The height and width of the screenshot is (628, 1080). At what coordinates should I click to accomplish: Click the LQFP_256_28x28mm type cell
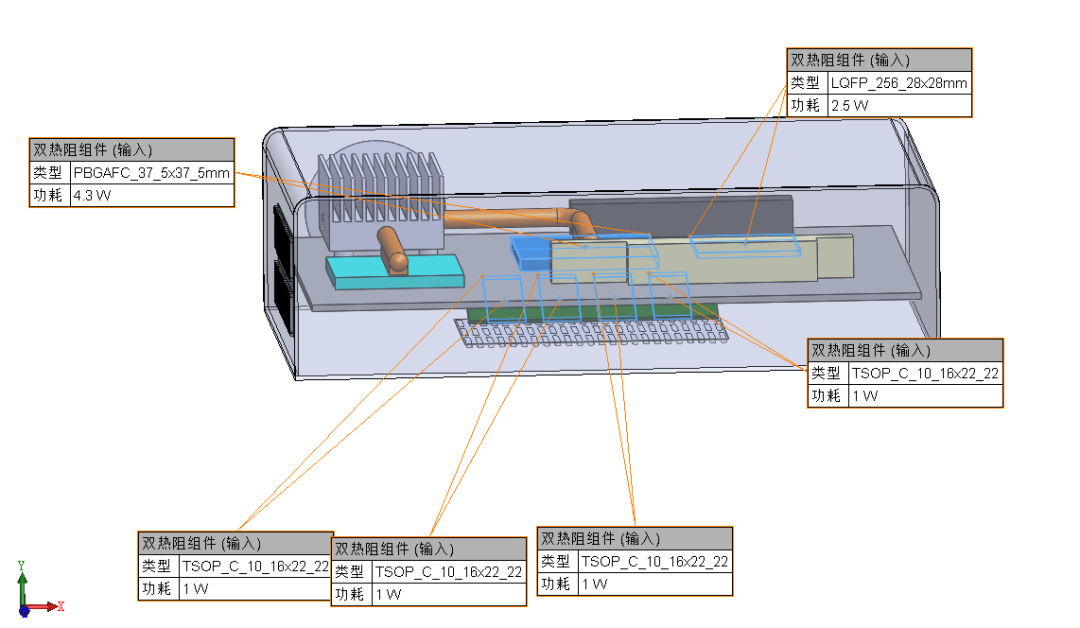[x=898, y=84]
